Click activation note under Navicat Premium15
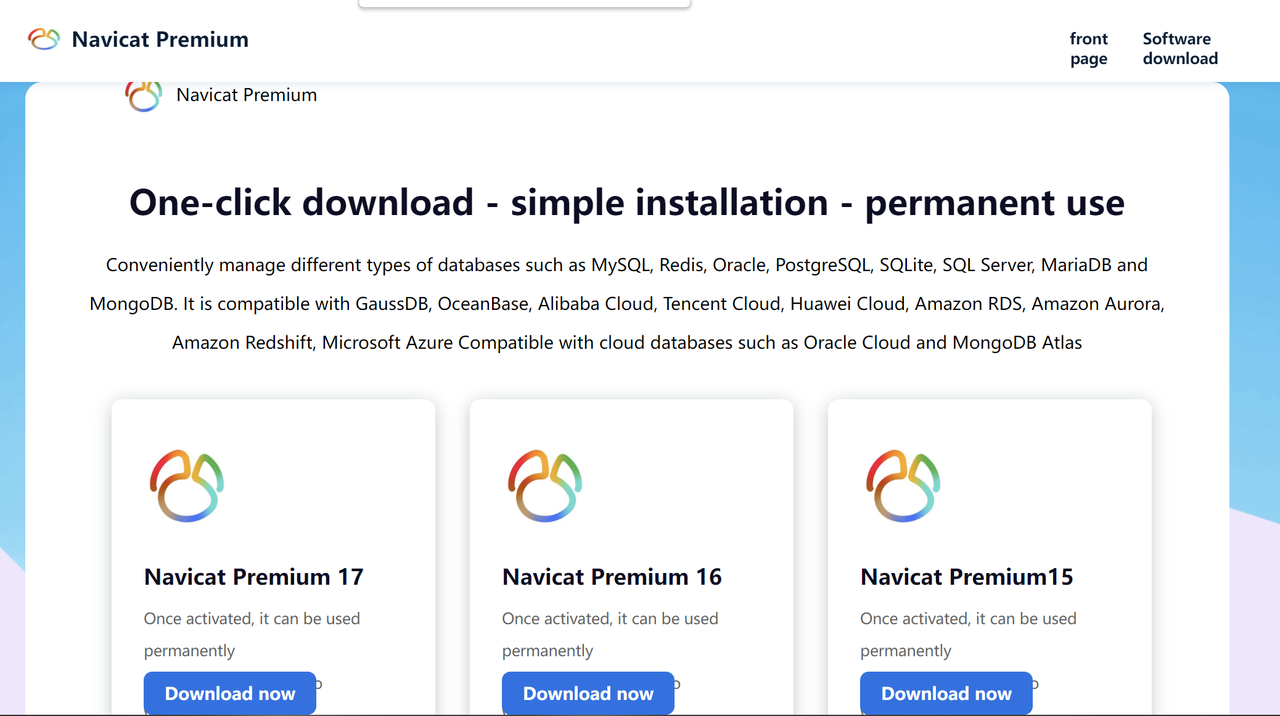Screen dimensions: 1280x716 (968, 634)
